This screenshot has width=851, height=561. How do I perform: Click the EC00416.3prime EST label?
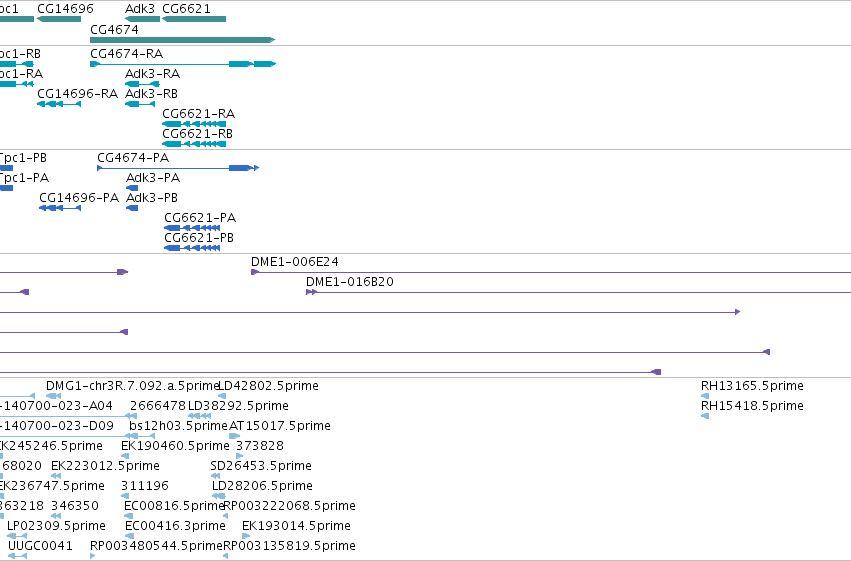(175, 527)
